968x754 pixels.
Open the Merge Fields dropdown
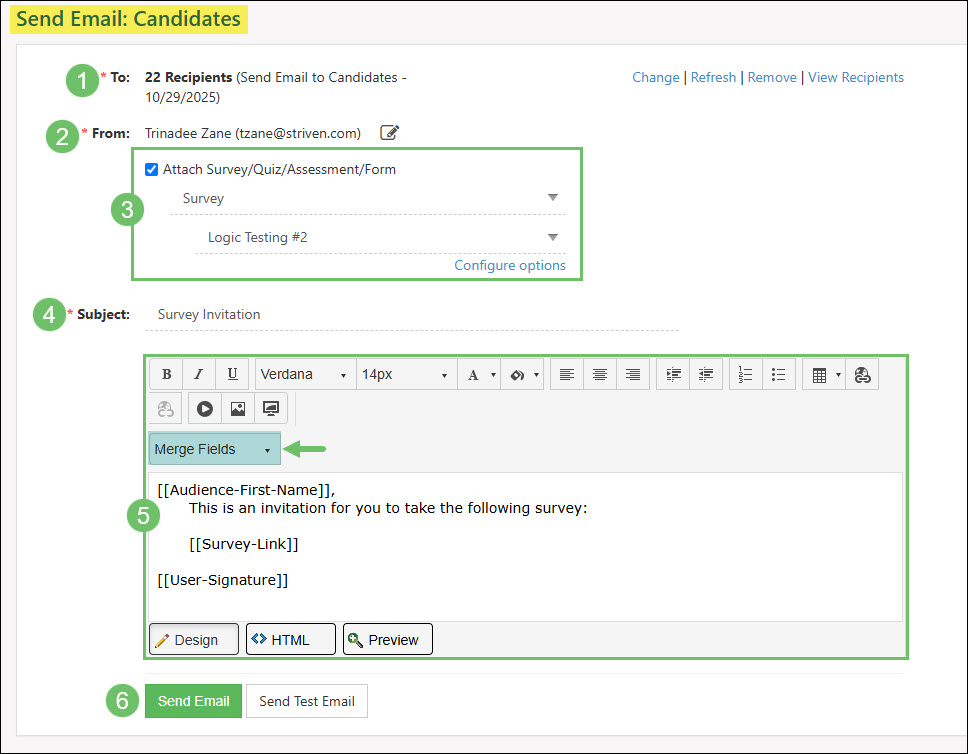[x=214, y=448]
